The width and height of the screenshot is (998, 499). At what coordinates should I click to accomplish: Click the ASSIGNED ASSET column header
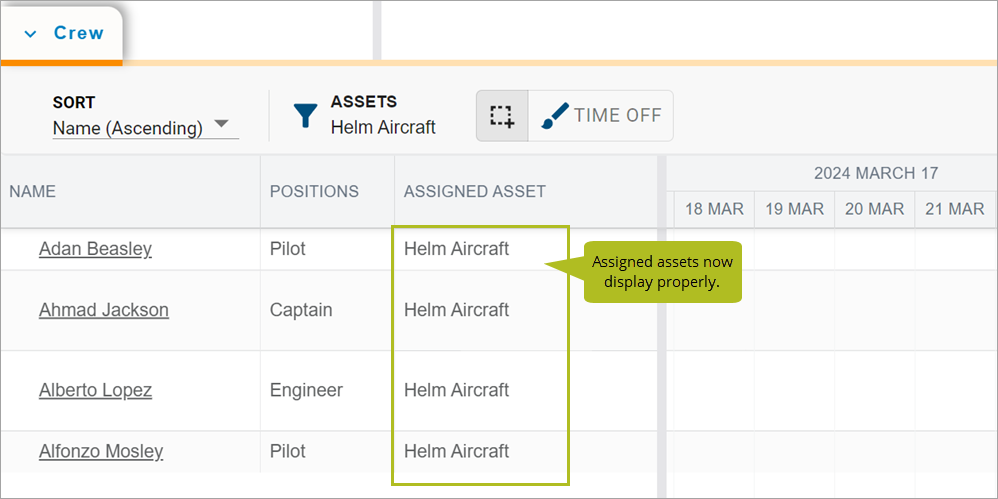(x=475, y=192)
